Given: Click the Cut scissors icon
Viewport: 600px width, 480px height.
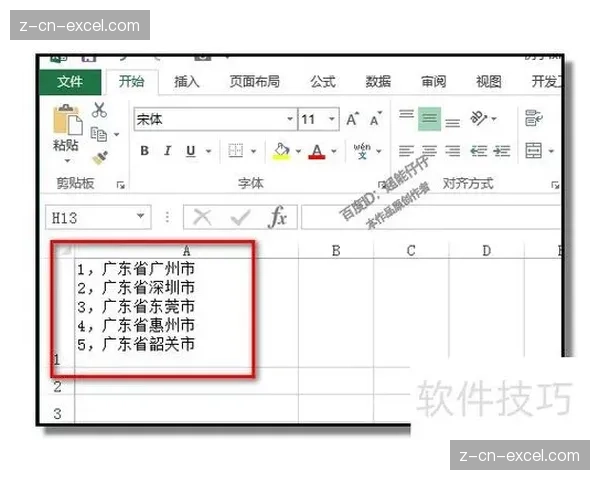Looking at the screenshot, I should (99, 110).
